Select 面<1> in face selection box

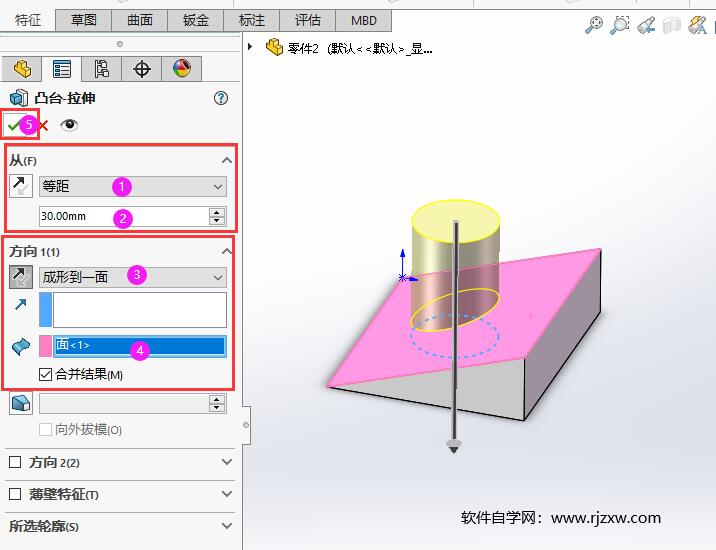click(x=140, y=345)
